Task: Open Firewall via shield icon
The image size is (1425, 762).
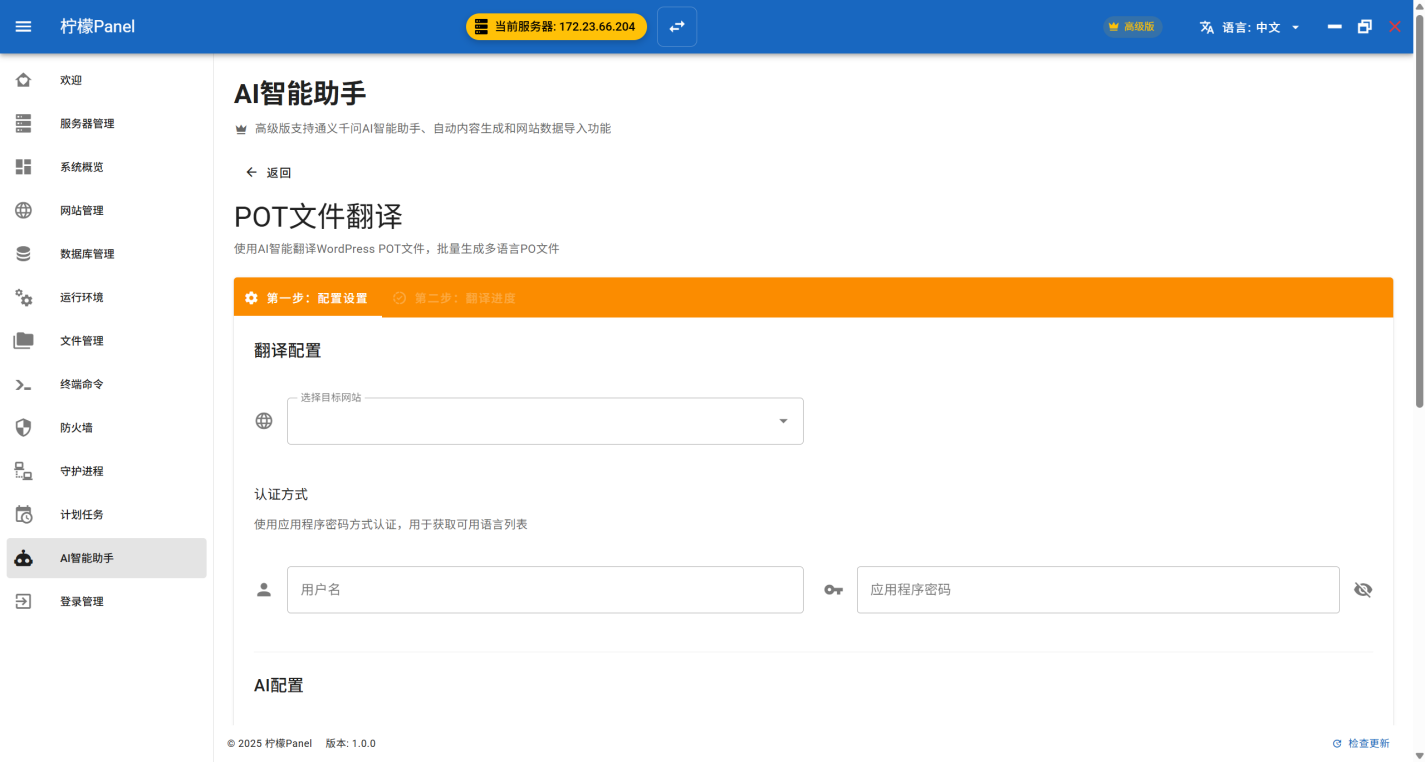Action: [x=24, y=428]
